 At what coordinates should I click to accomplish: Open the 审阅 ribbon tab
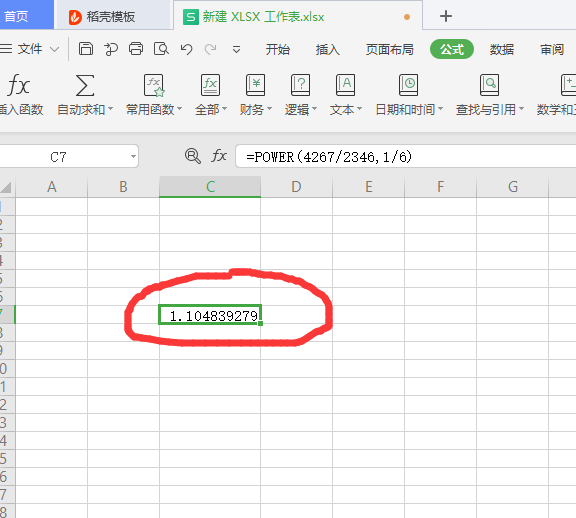click(552, 49)
